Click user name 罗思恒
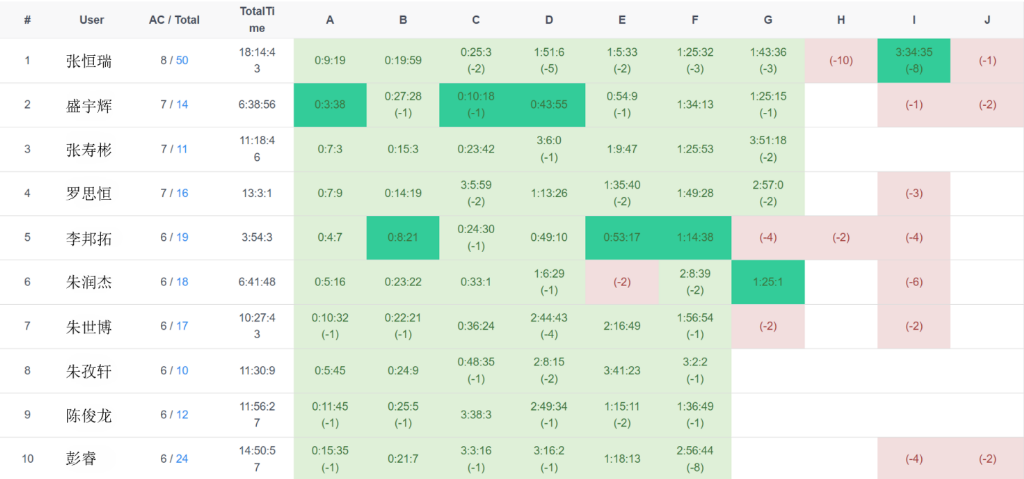The width and height of the screenshot is (1024, 479). 89,194
